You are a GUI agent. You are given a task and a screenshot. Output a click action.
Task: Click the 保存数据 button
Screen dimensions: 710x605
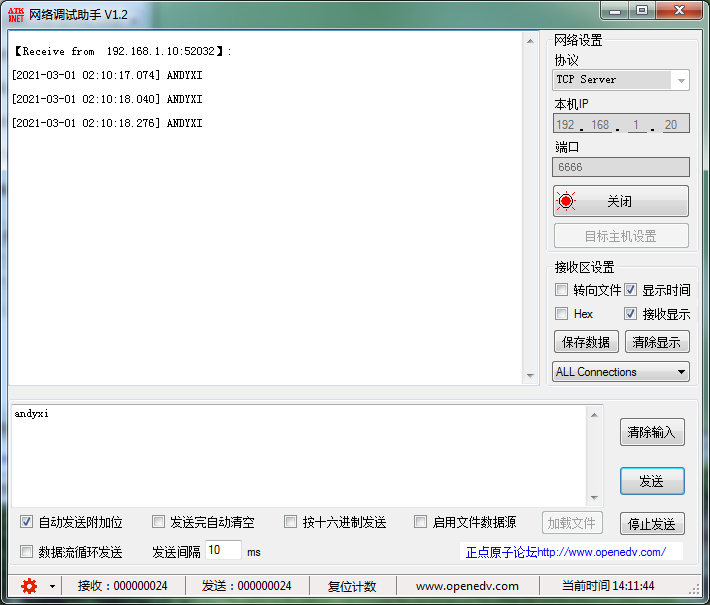[586, 341]
